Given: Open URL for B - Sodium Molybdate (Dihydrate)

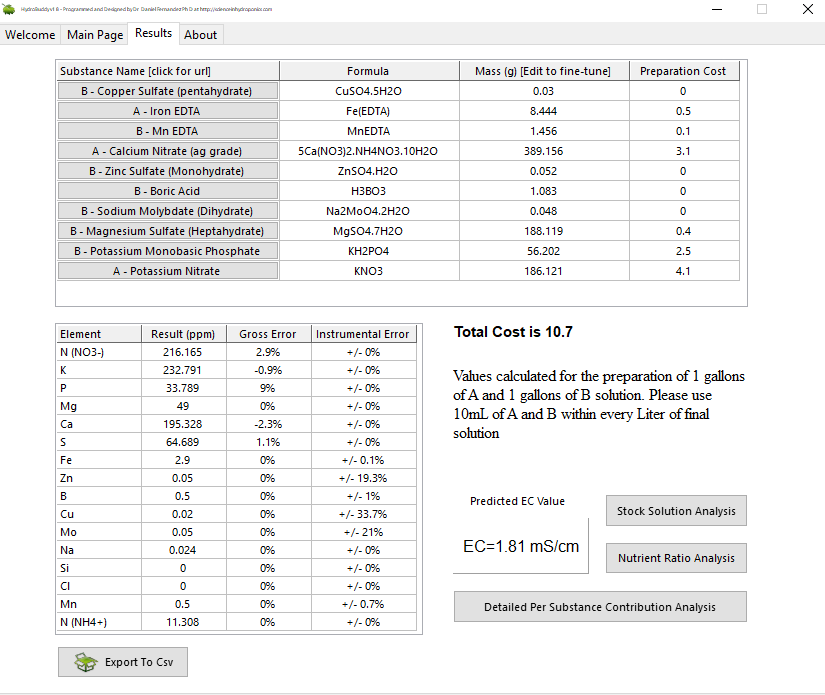Looking at the screenshot, I should coord(168,211).
